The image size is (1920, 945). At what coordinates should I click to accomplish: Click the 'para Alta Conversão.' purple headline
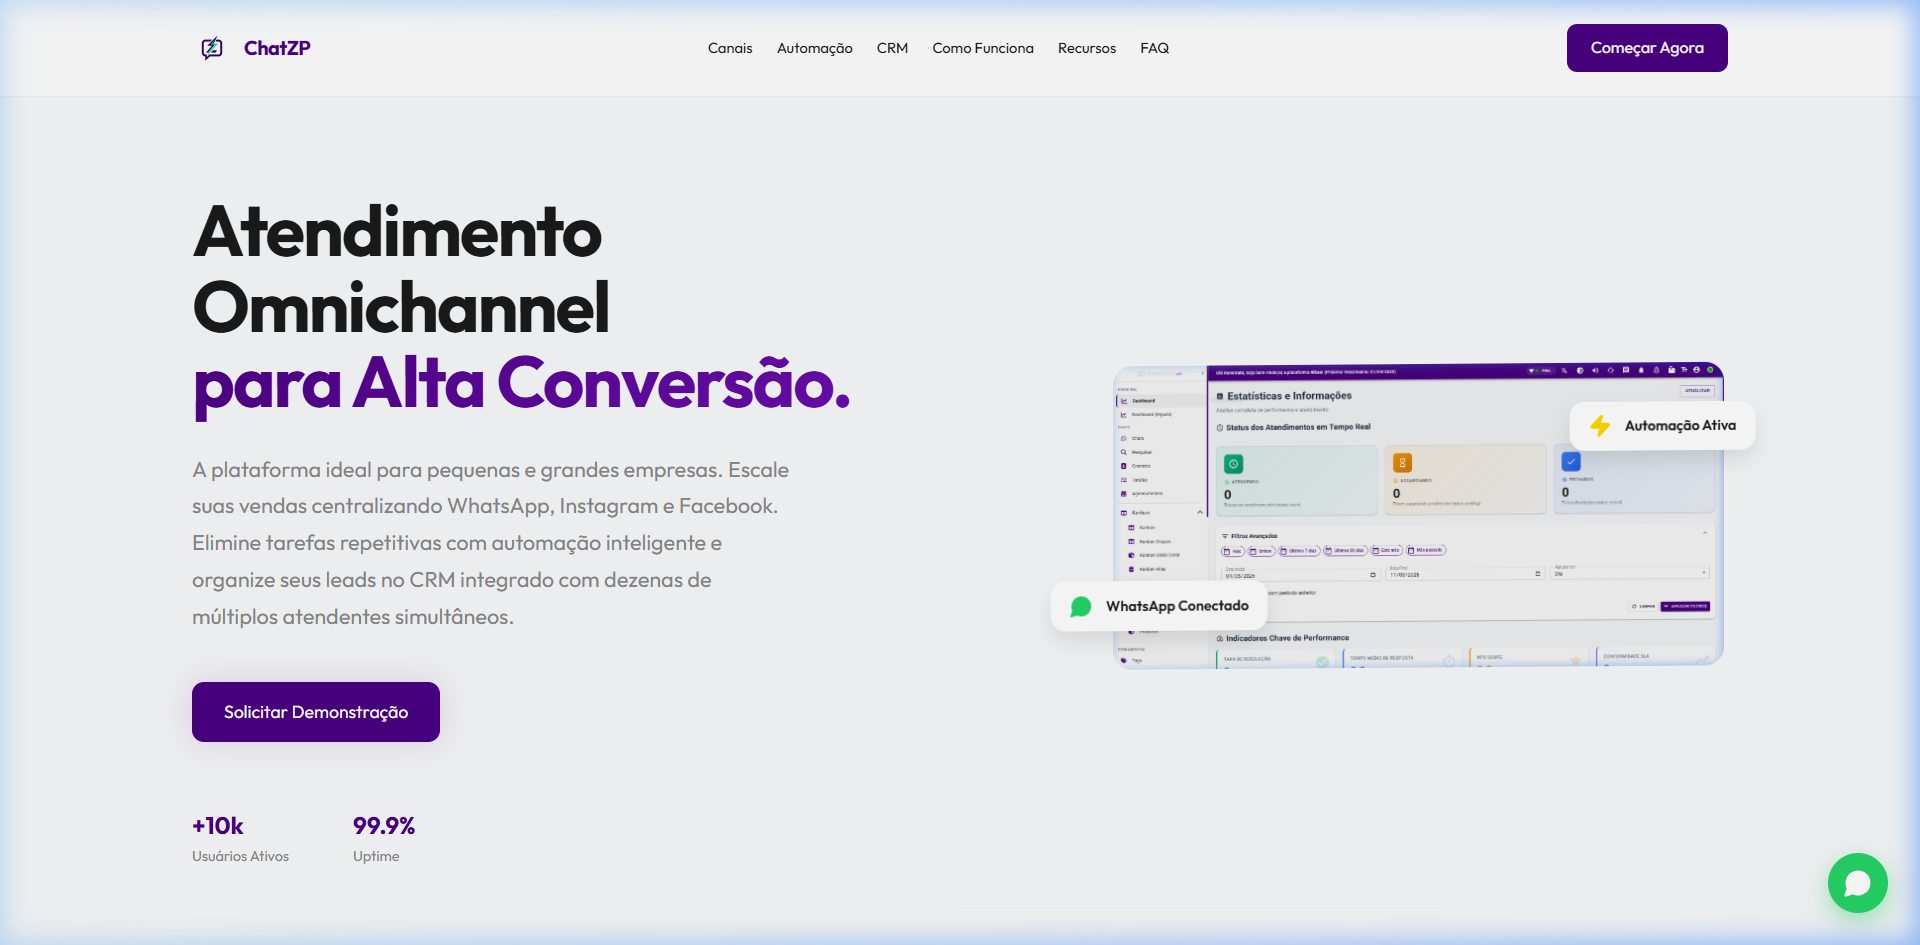tap(521, 384)
